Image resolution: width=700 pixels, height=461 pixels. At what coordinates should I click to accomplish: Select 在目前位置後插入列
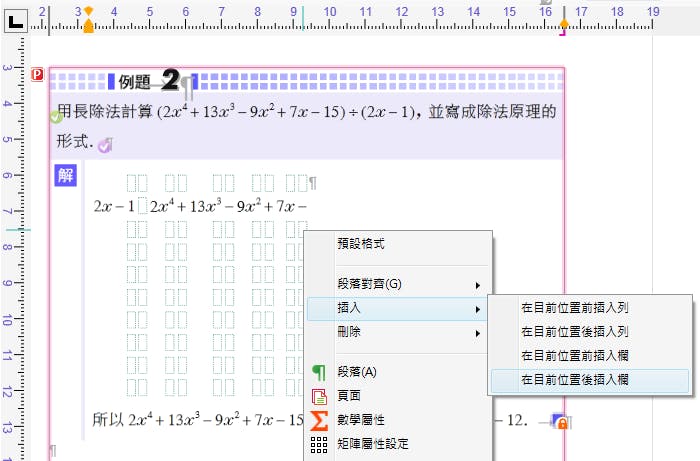[x=588, y=331]
